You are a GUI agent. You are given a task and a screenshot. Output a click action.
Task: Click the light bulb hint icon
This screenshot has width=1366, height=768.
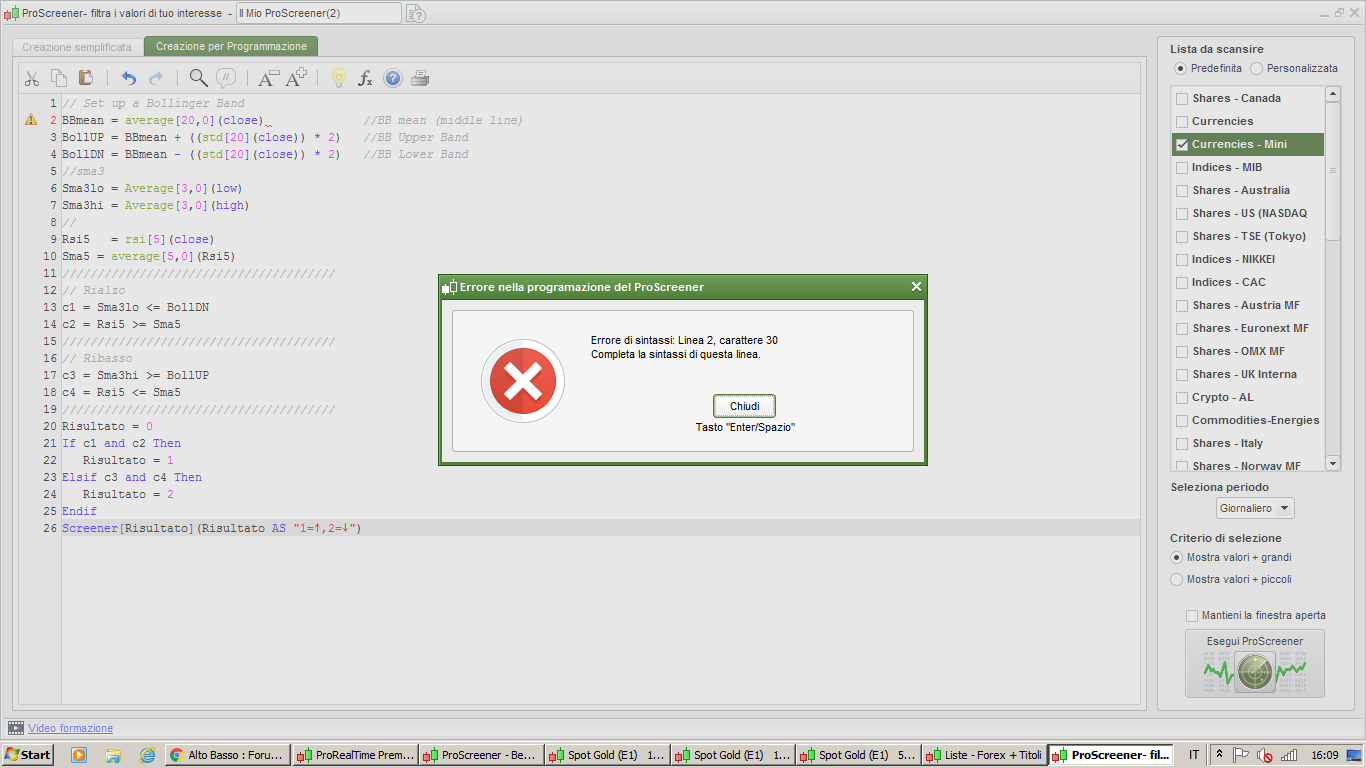click(x=338, y=78)
